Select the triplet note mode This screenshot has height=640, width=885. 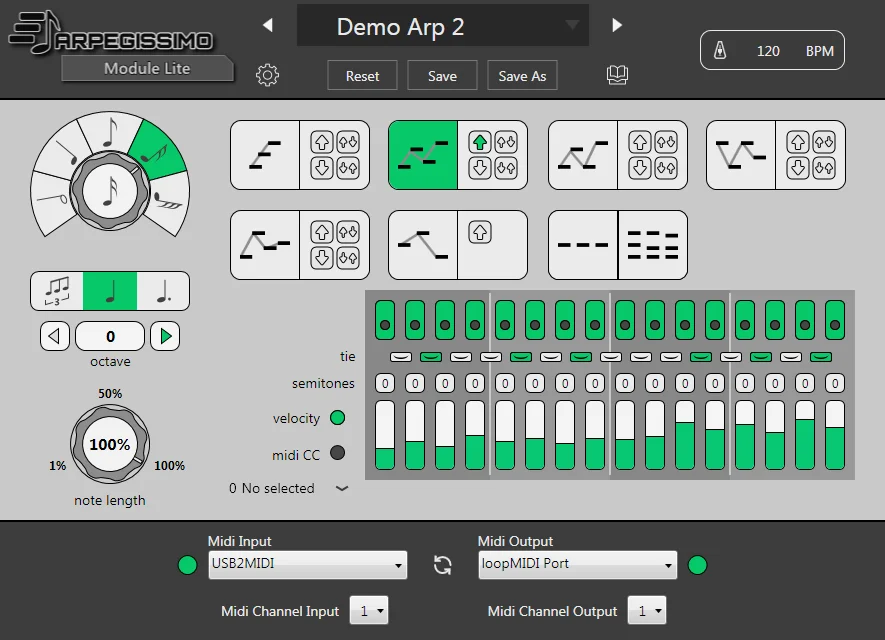click(57, 291)
